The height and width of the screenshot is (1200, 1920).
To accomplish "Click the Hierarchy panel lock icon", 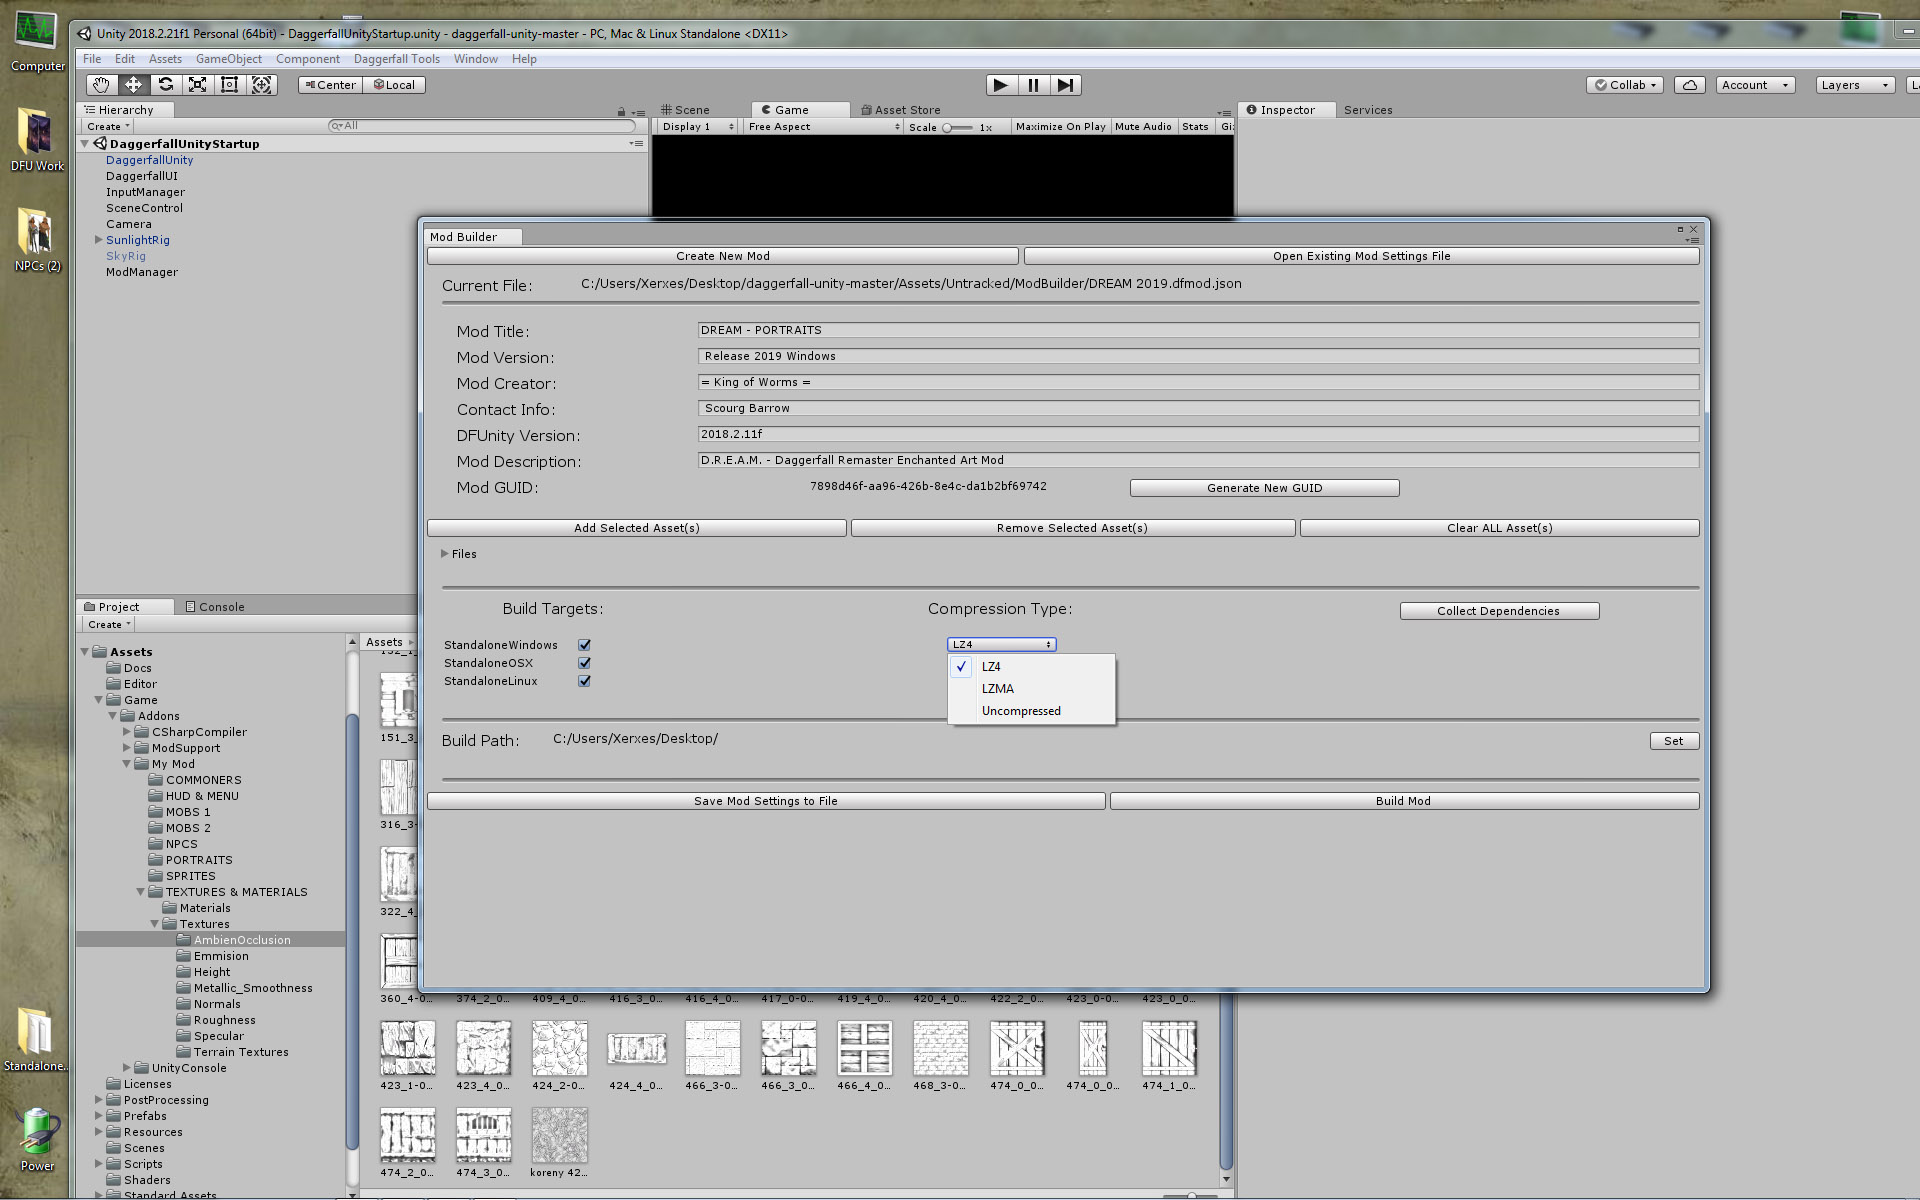I will pos(621,111).
